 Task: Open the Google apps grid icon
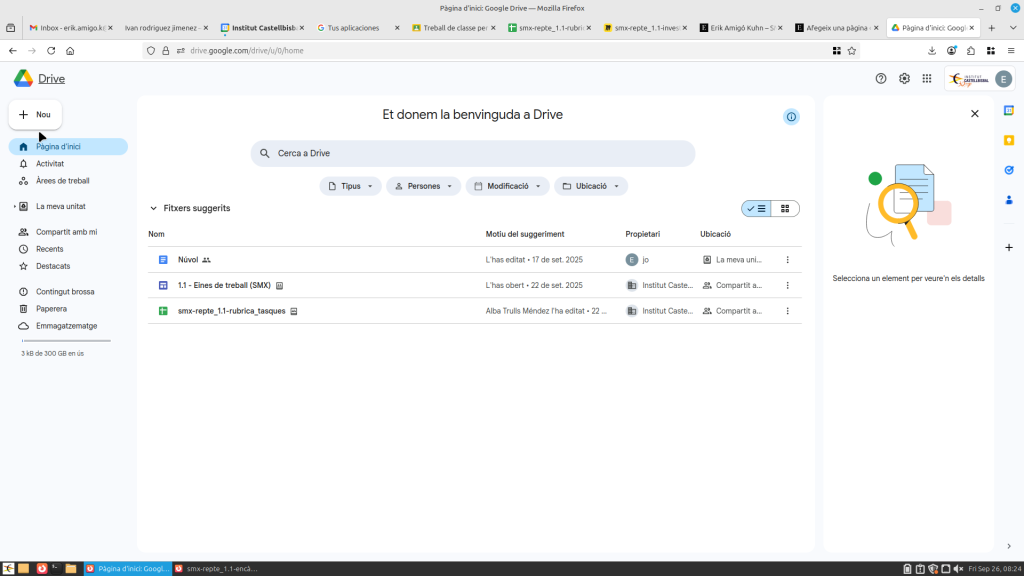coord(927,79)
